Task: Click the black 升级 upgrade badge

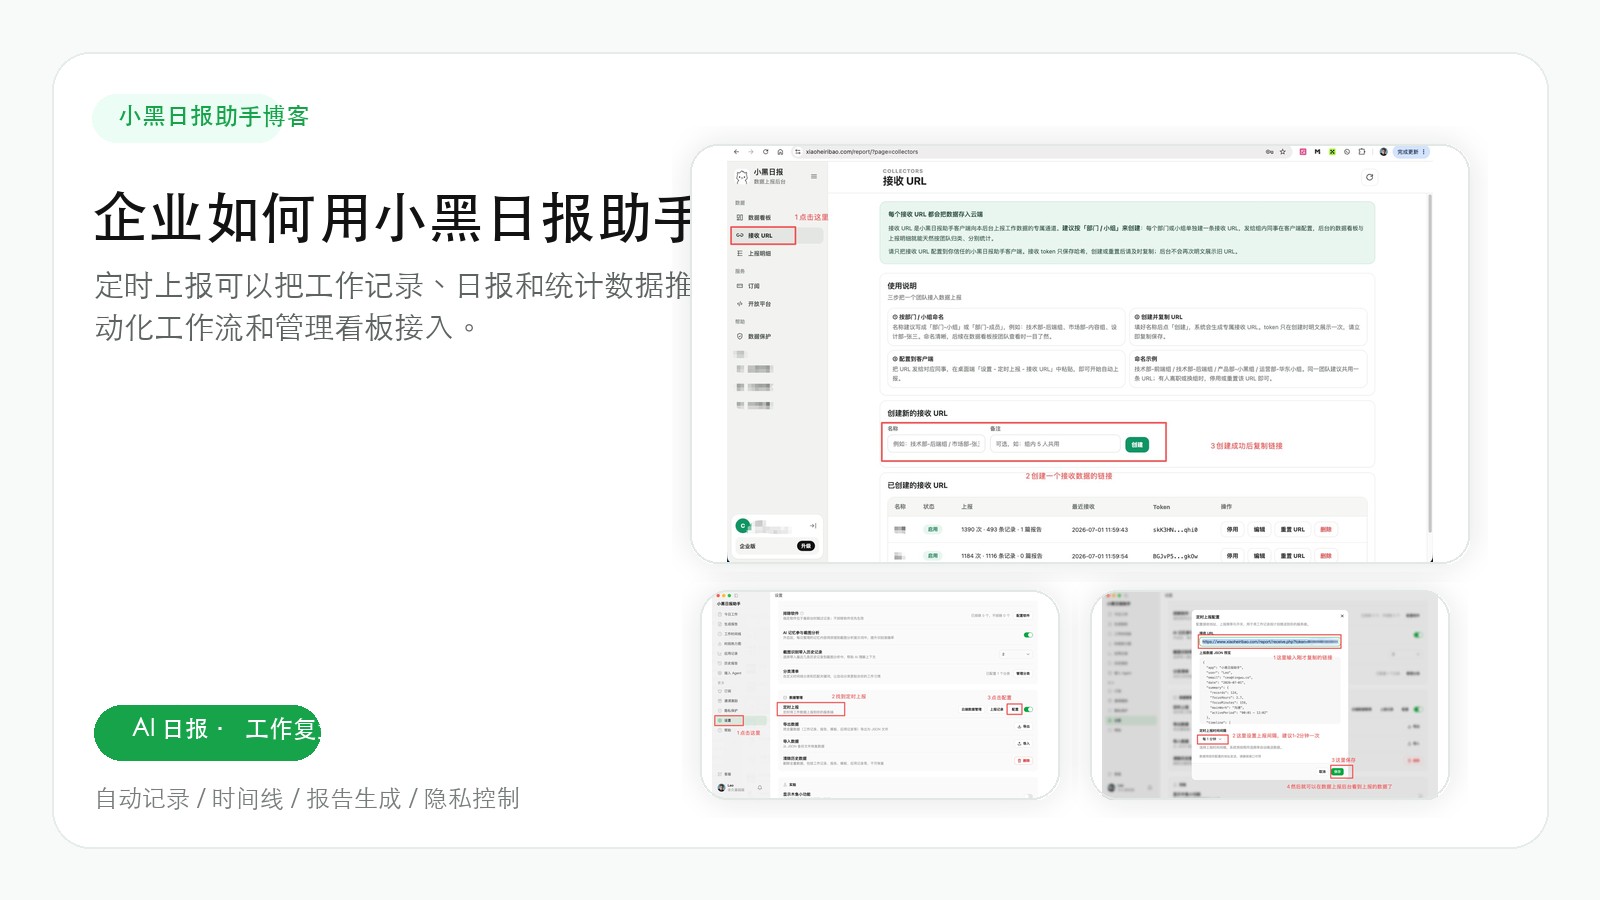Action: click(x=806, y=546)
